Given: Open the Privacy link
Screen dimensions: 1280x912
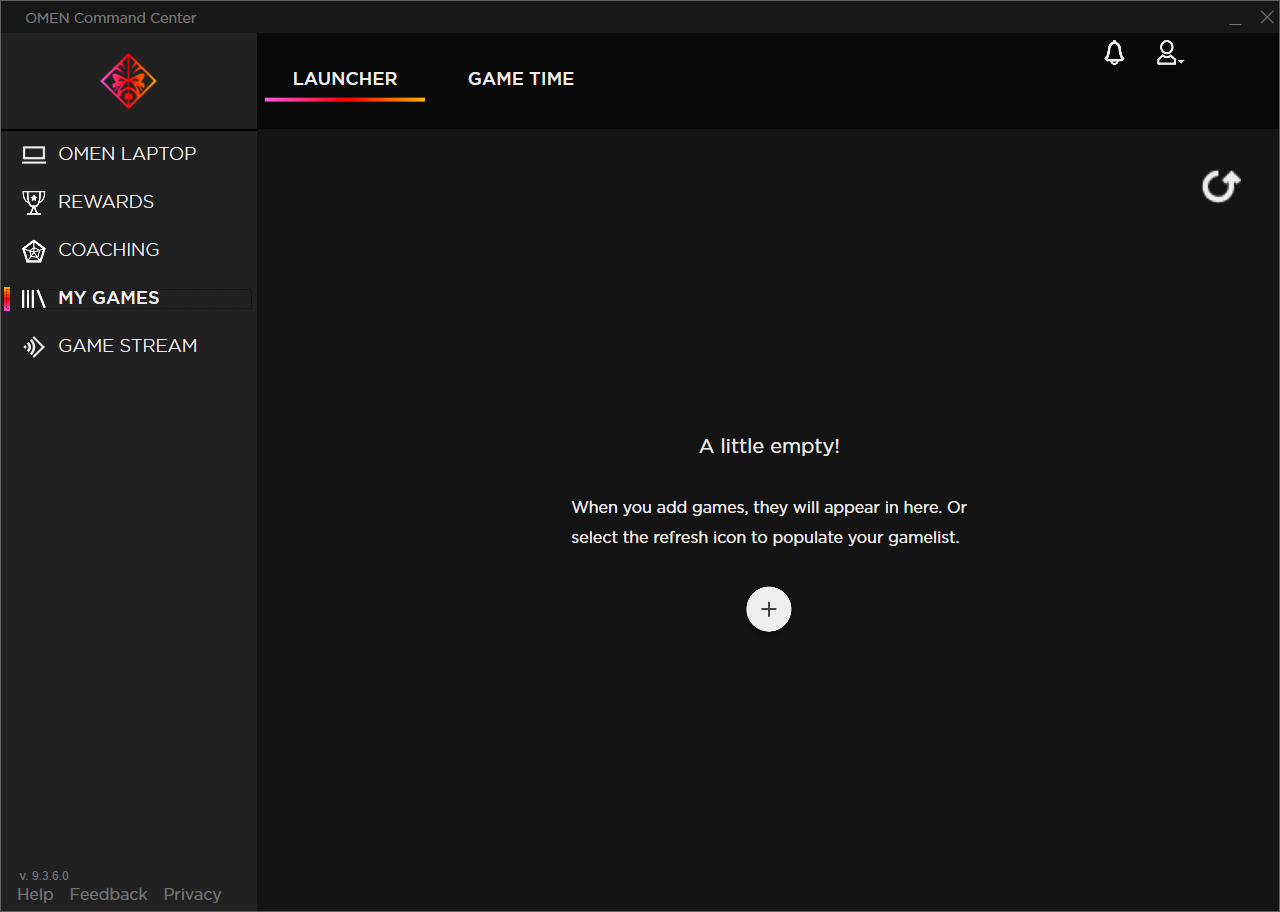Looking at the screenshot, I should point(192,894).
